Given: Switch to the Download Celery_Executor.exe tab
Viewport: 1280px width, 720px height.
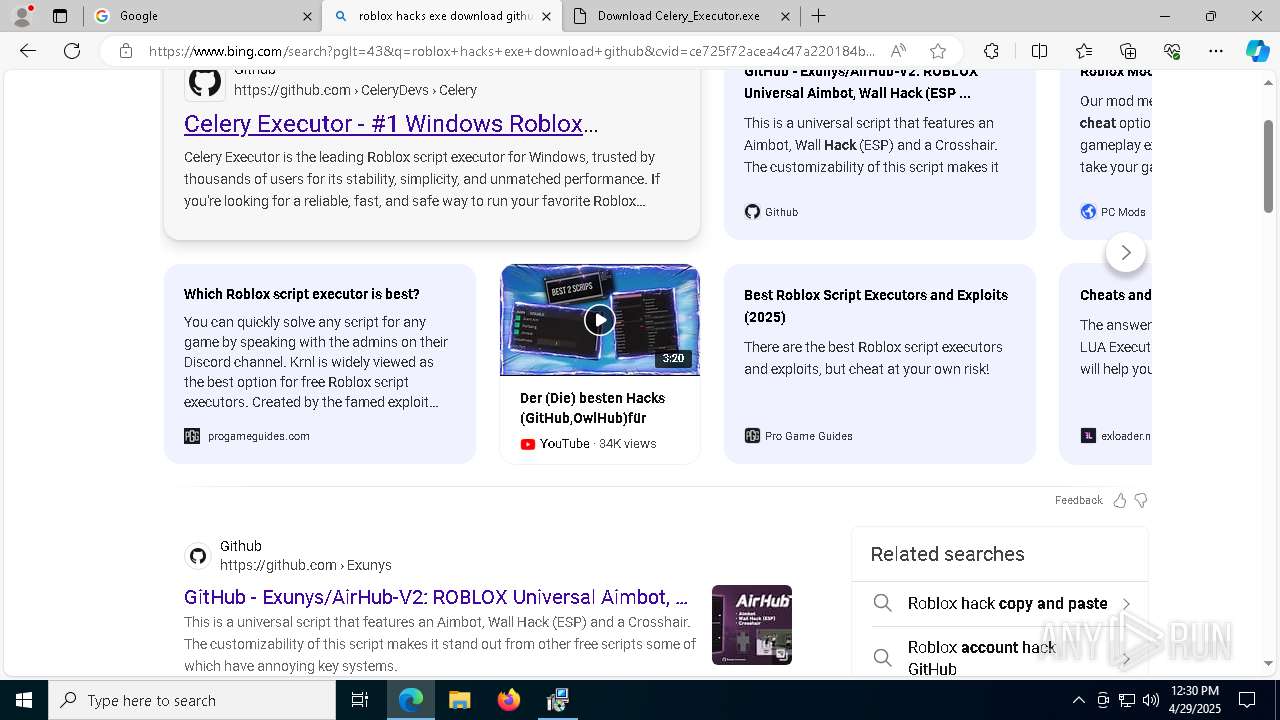Looking at the screenshot, I should click(680, 16).
